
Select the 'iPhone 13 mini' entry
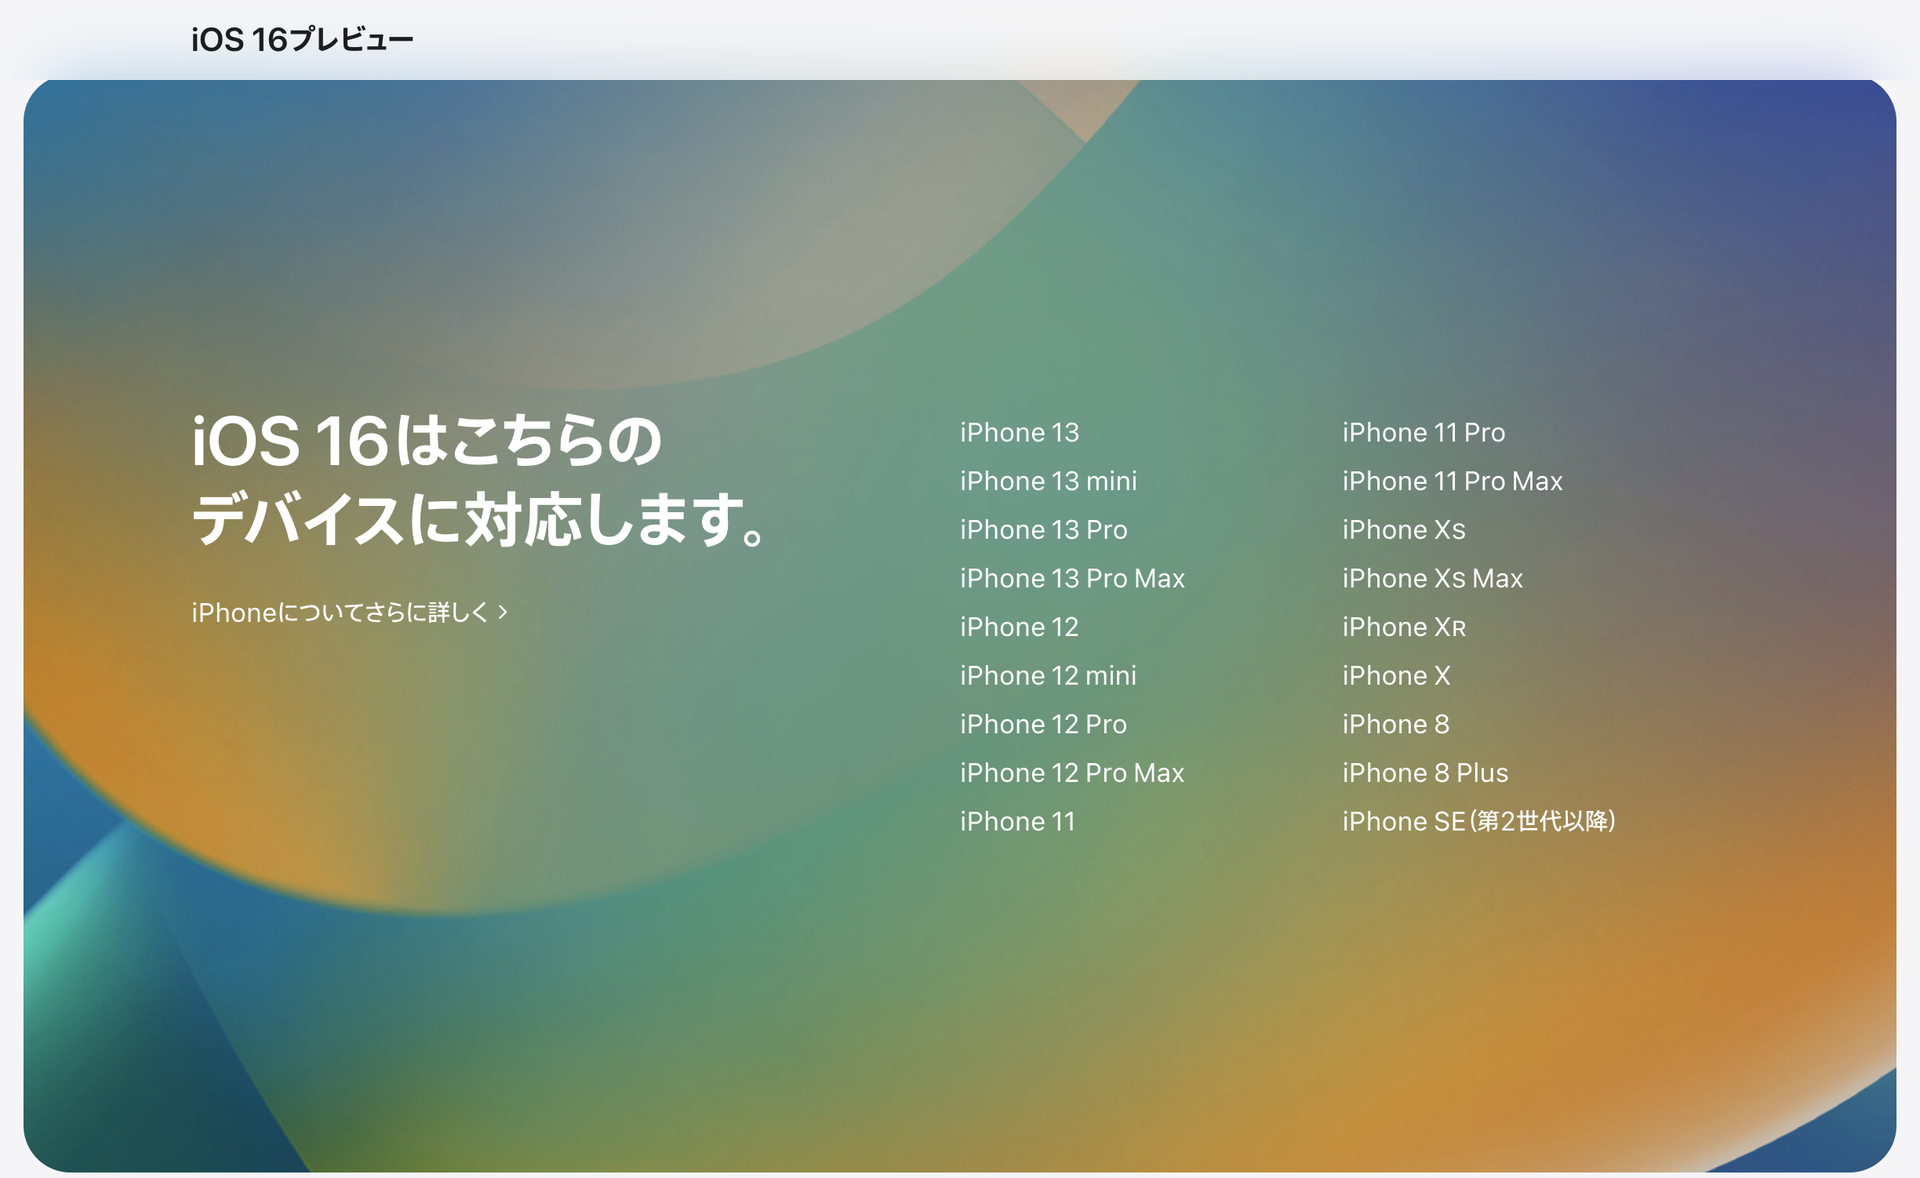1048,481
